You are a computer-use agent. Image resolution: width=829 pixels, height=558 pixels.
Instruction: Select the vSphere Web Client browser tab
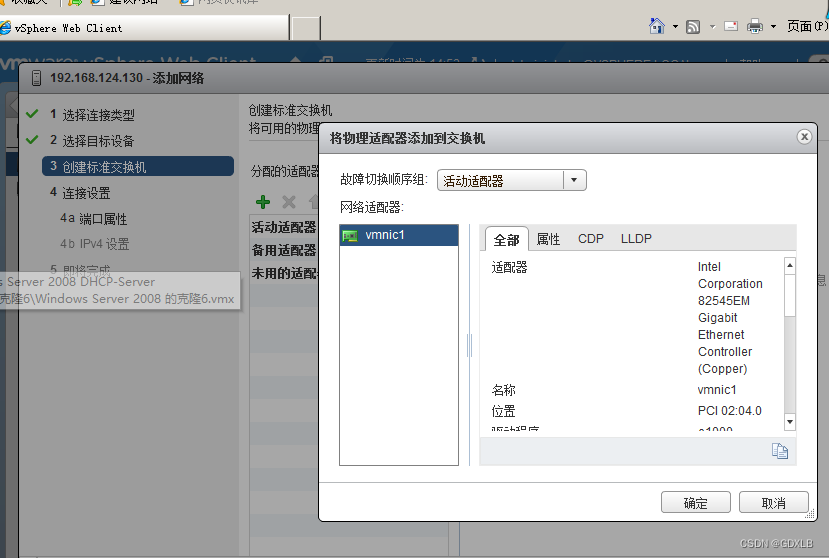(x=144, y=28)
